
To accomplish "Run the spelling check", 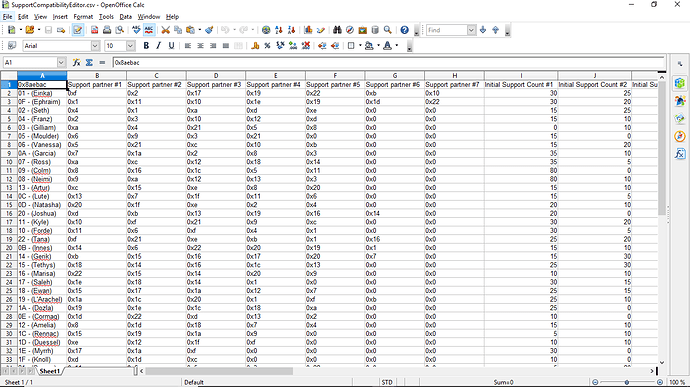I will point(136,30).
